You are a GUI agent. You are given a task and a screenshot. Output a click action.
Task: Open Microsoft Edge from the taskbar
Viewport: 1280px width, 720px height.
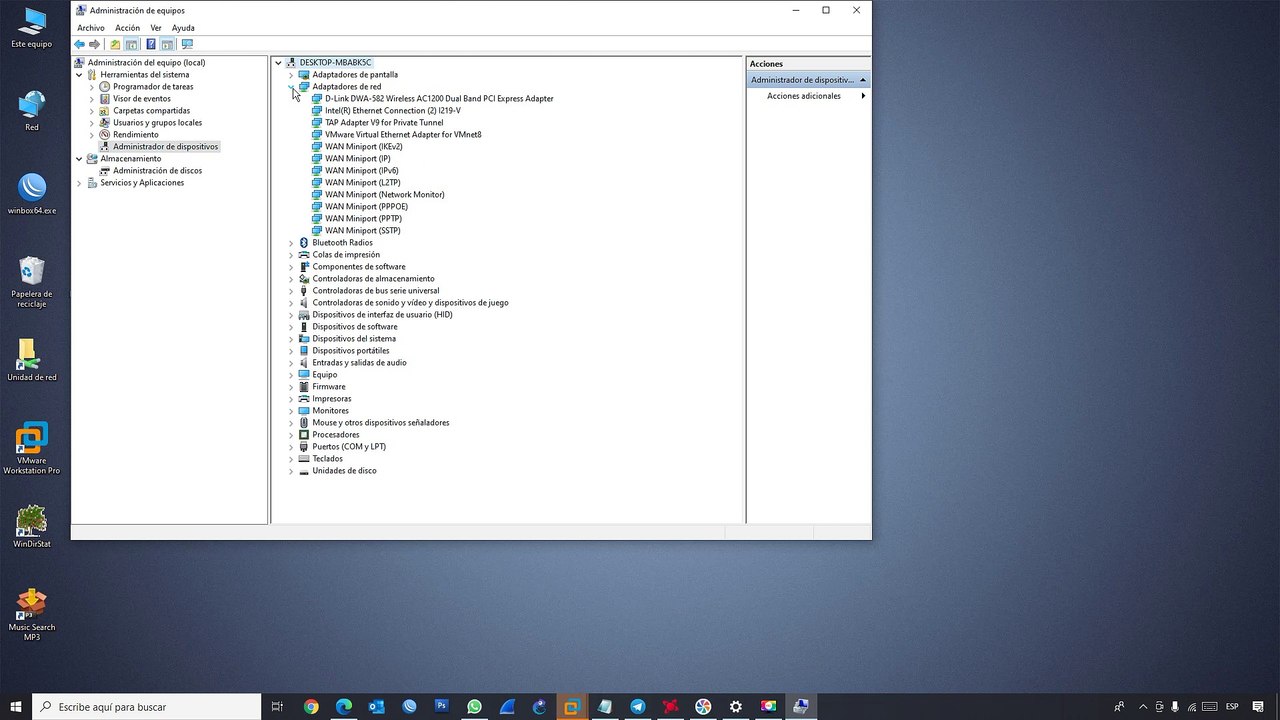coord(344,707)
